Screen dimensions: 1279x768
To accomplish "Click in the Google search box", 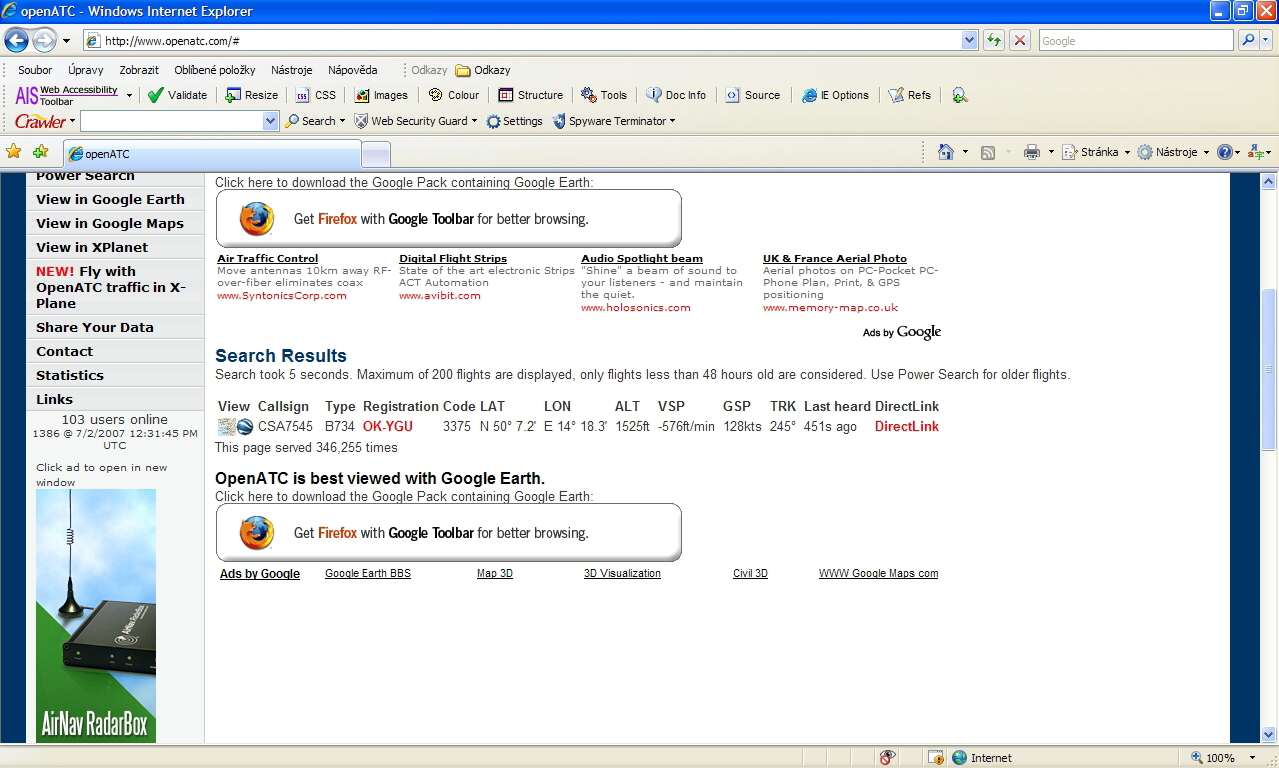I will 1136,41.
